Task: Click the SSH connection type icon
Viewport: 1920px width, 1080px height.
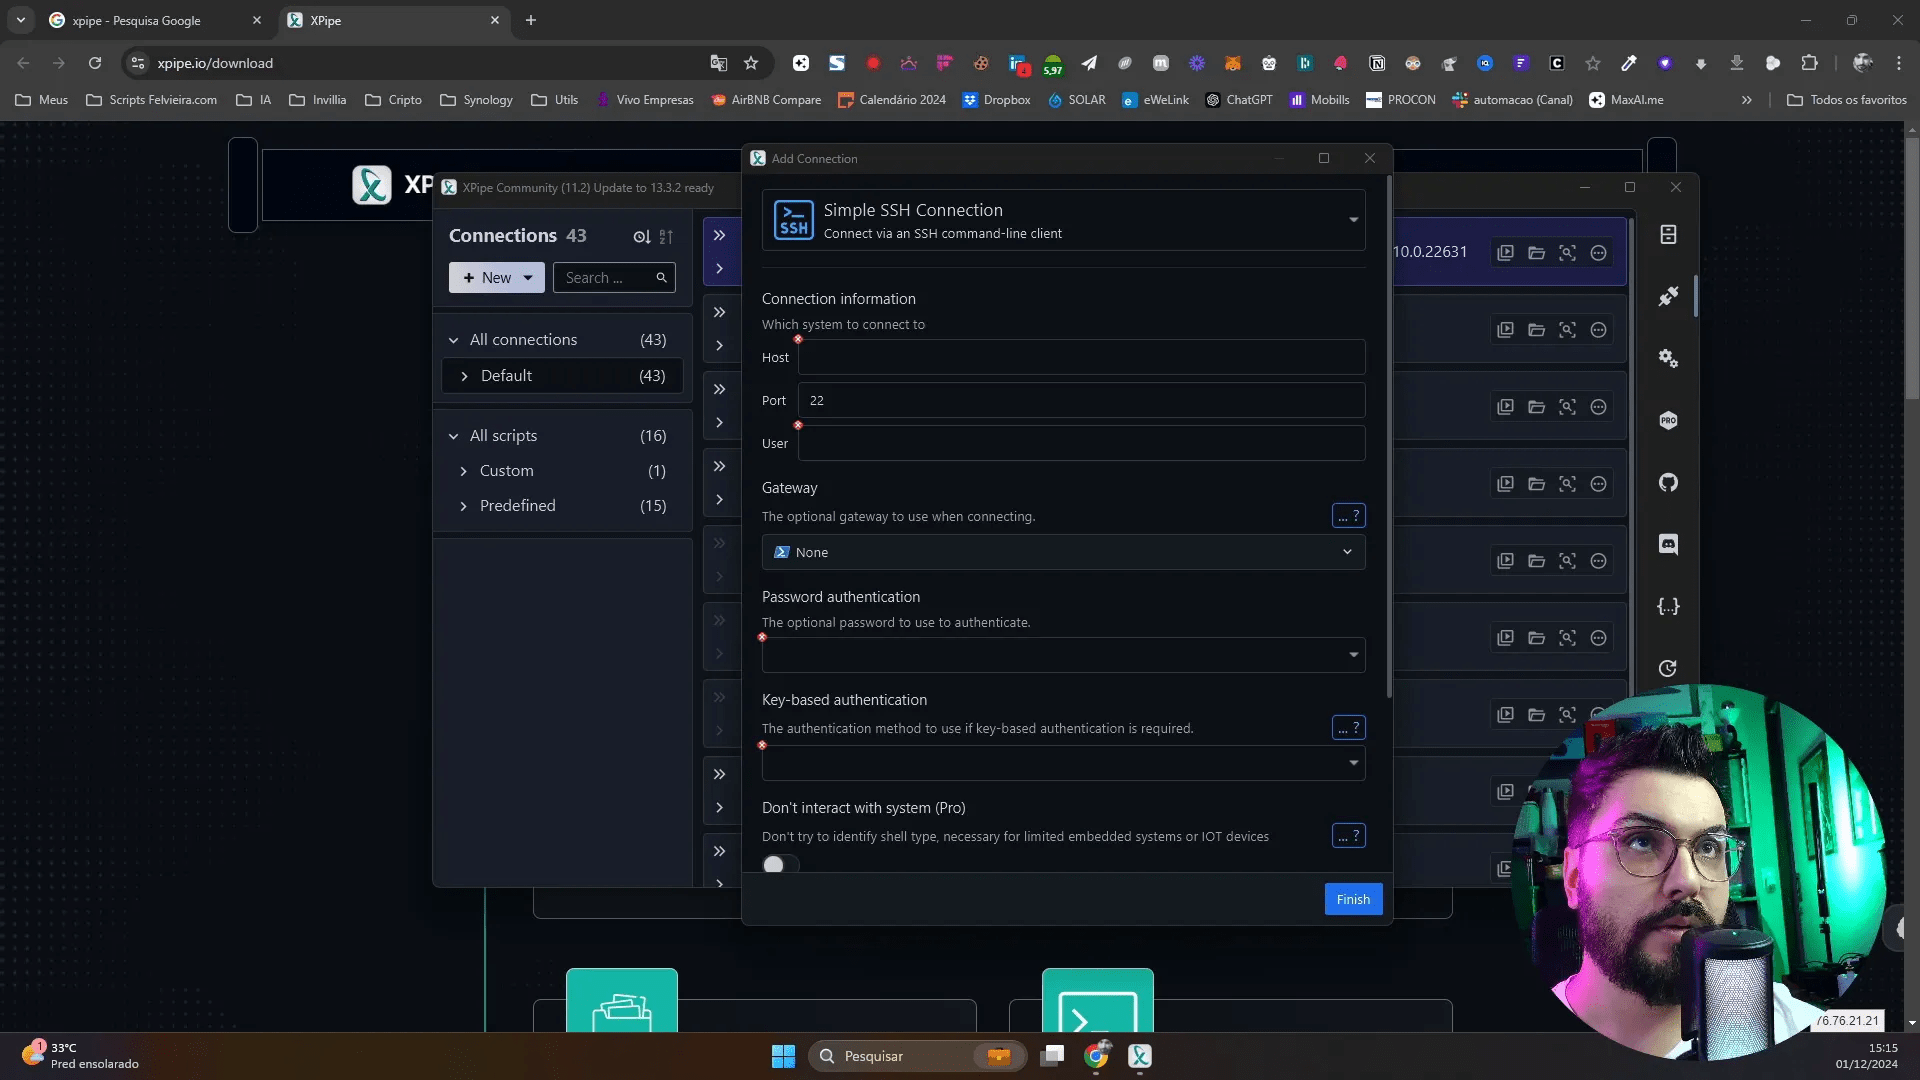Action: pyautogui.click(x=794, y=220)
